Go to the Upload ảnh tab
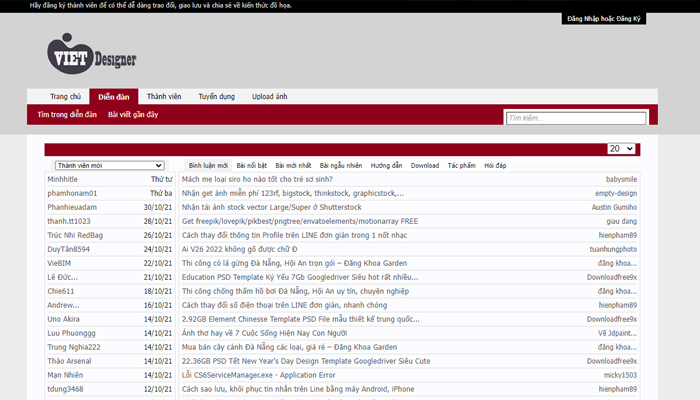700x400 pixels. pyautogui.click(x=269, y=97)
